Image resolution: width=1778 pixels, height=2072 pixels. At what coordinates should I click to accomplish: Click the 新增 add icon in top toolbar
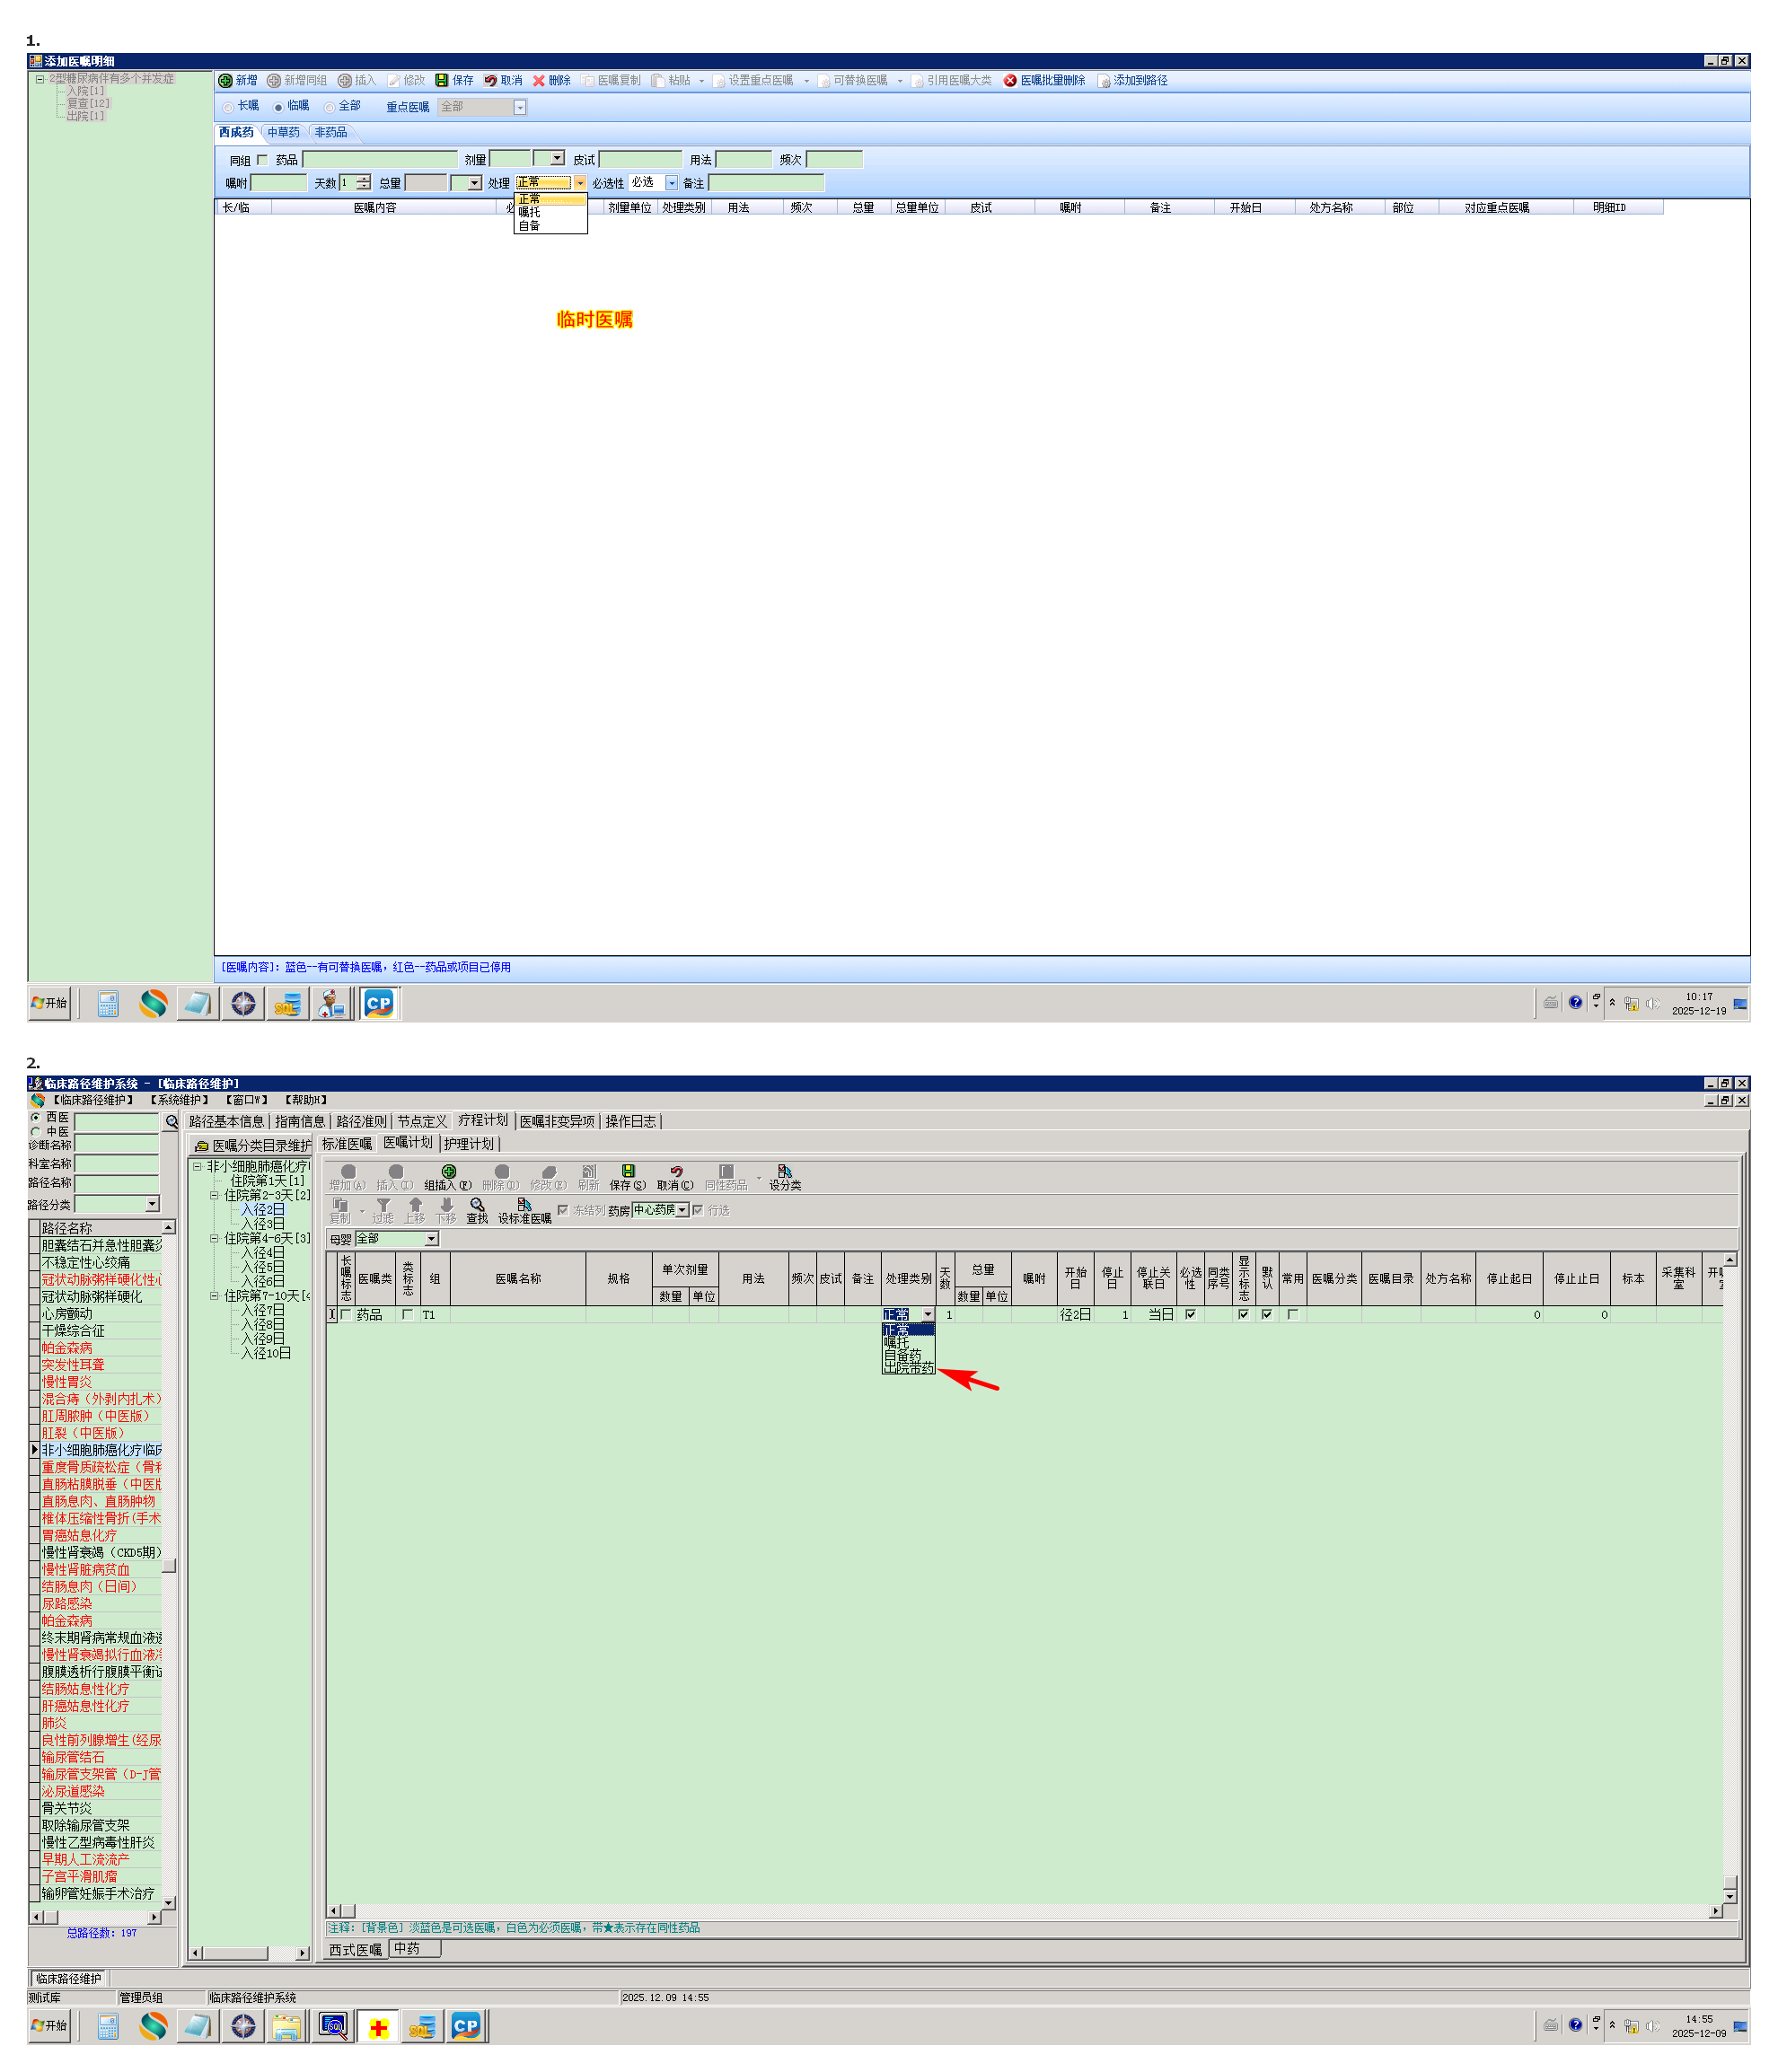click(225, 81)
